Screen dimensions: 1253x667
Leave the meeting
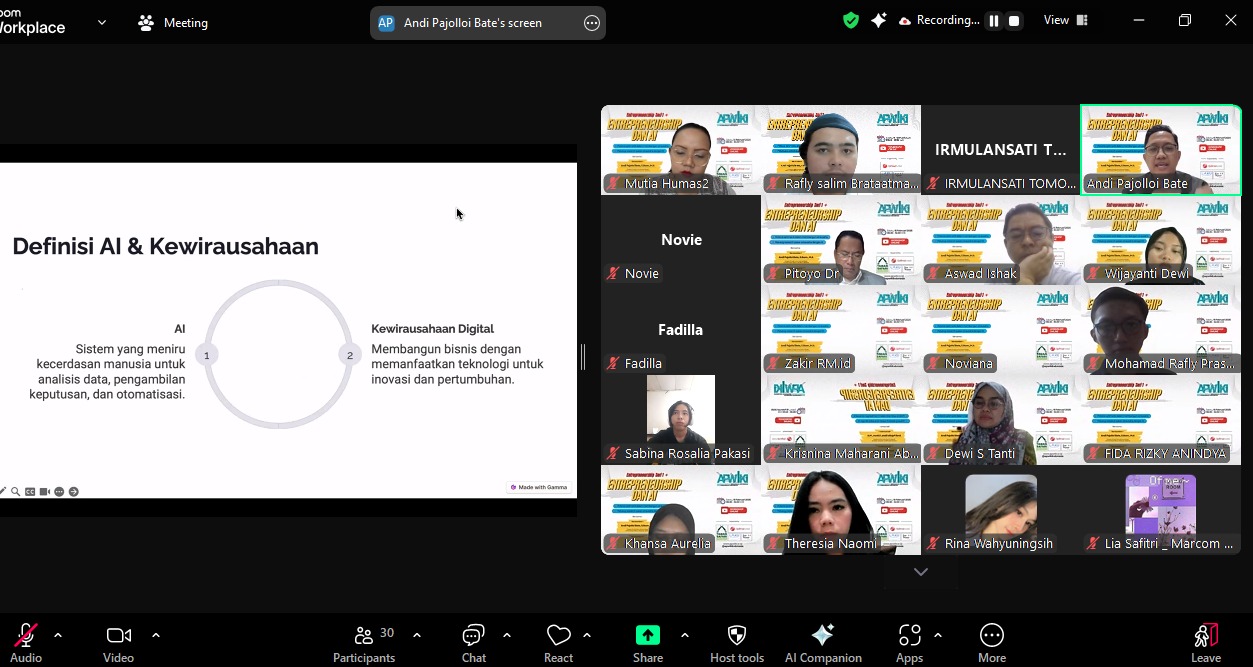click(x=1206, y=643)
